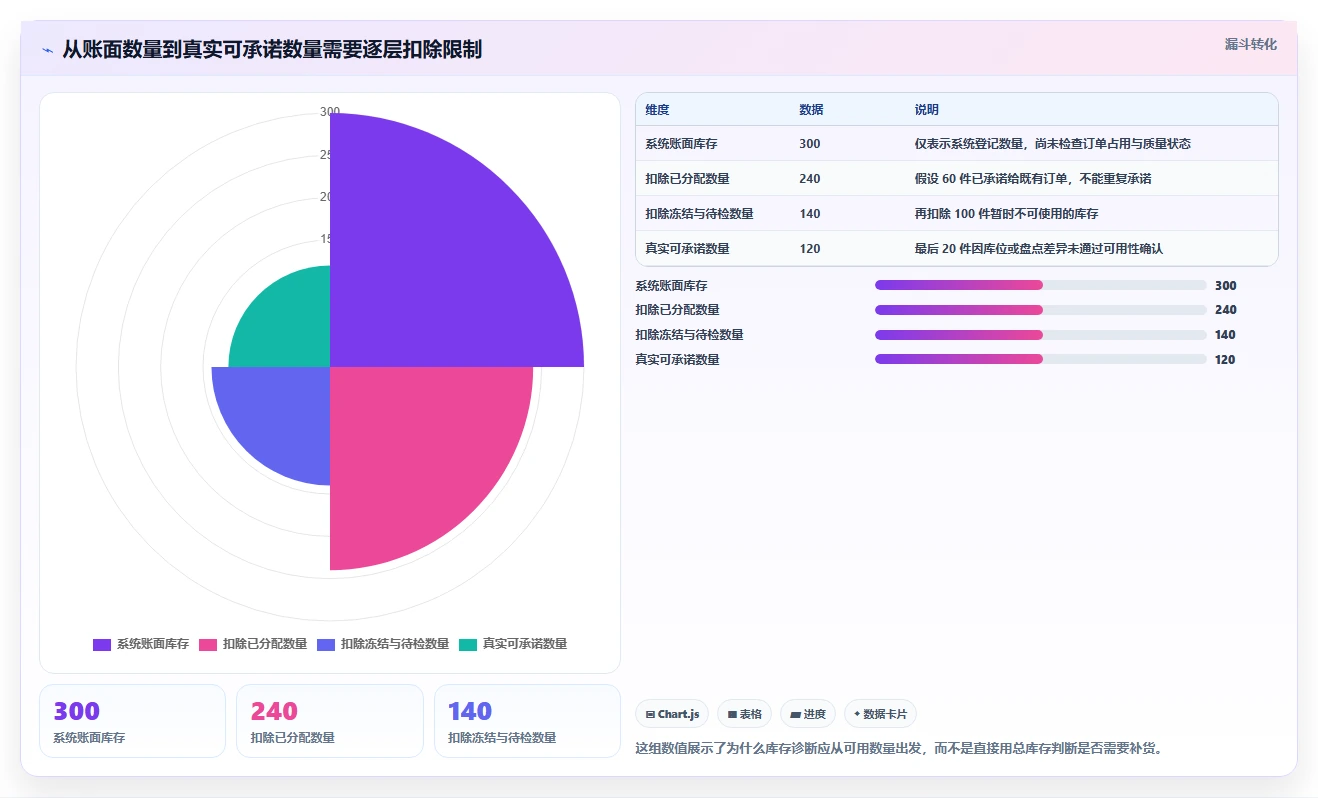Click the 漏斗转化 label in header

pos(1250,45)
